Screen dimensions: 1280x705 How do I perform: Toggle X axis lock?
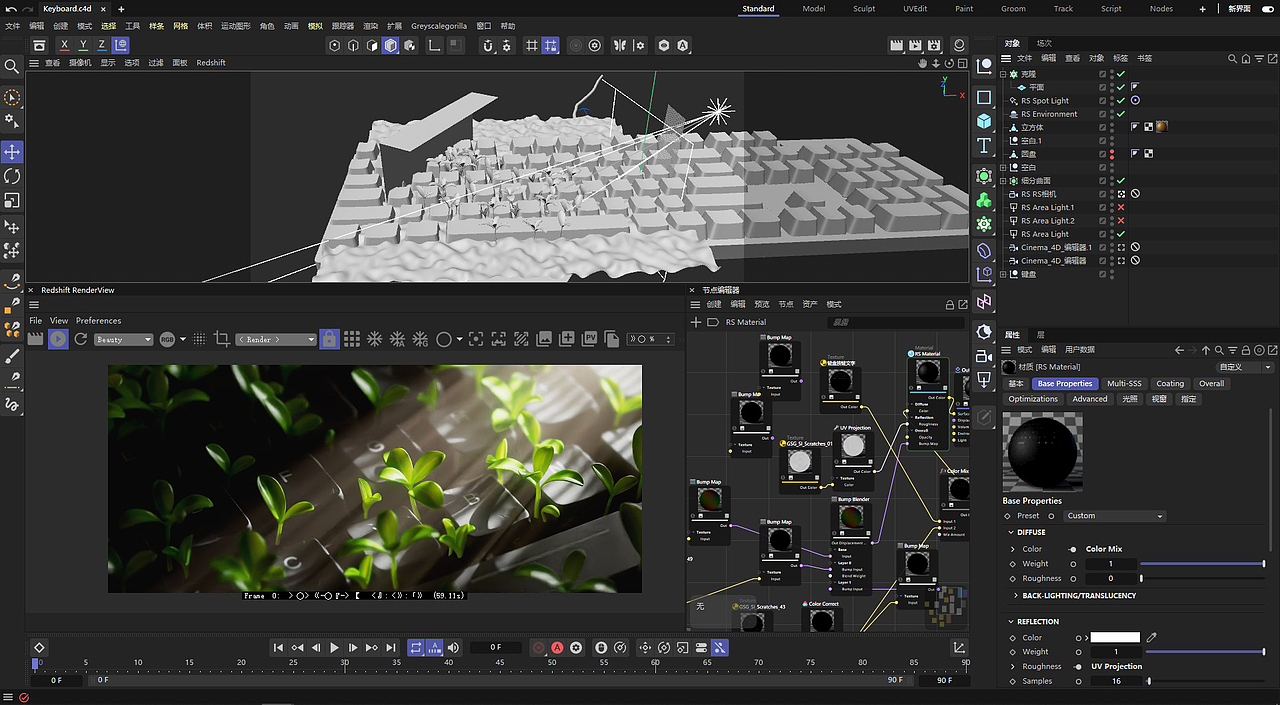click(x=65, y=45)
